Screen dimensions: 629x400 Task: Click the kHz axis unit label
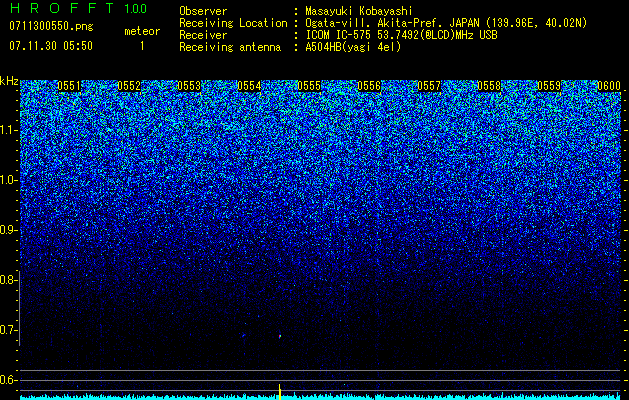coord(9,81)
